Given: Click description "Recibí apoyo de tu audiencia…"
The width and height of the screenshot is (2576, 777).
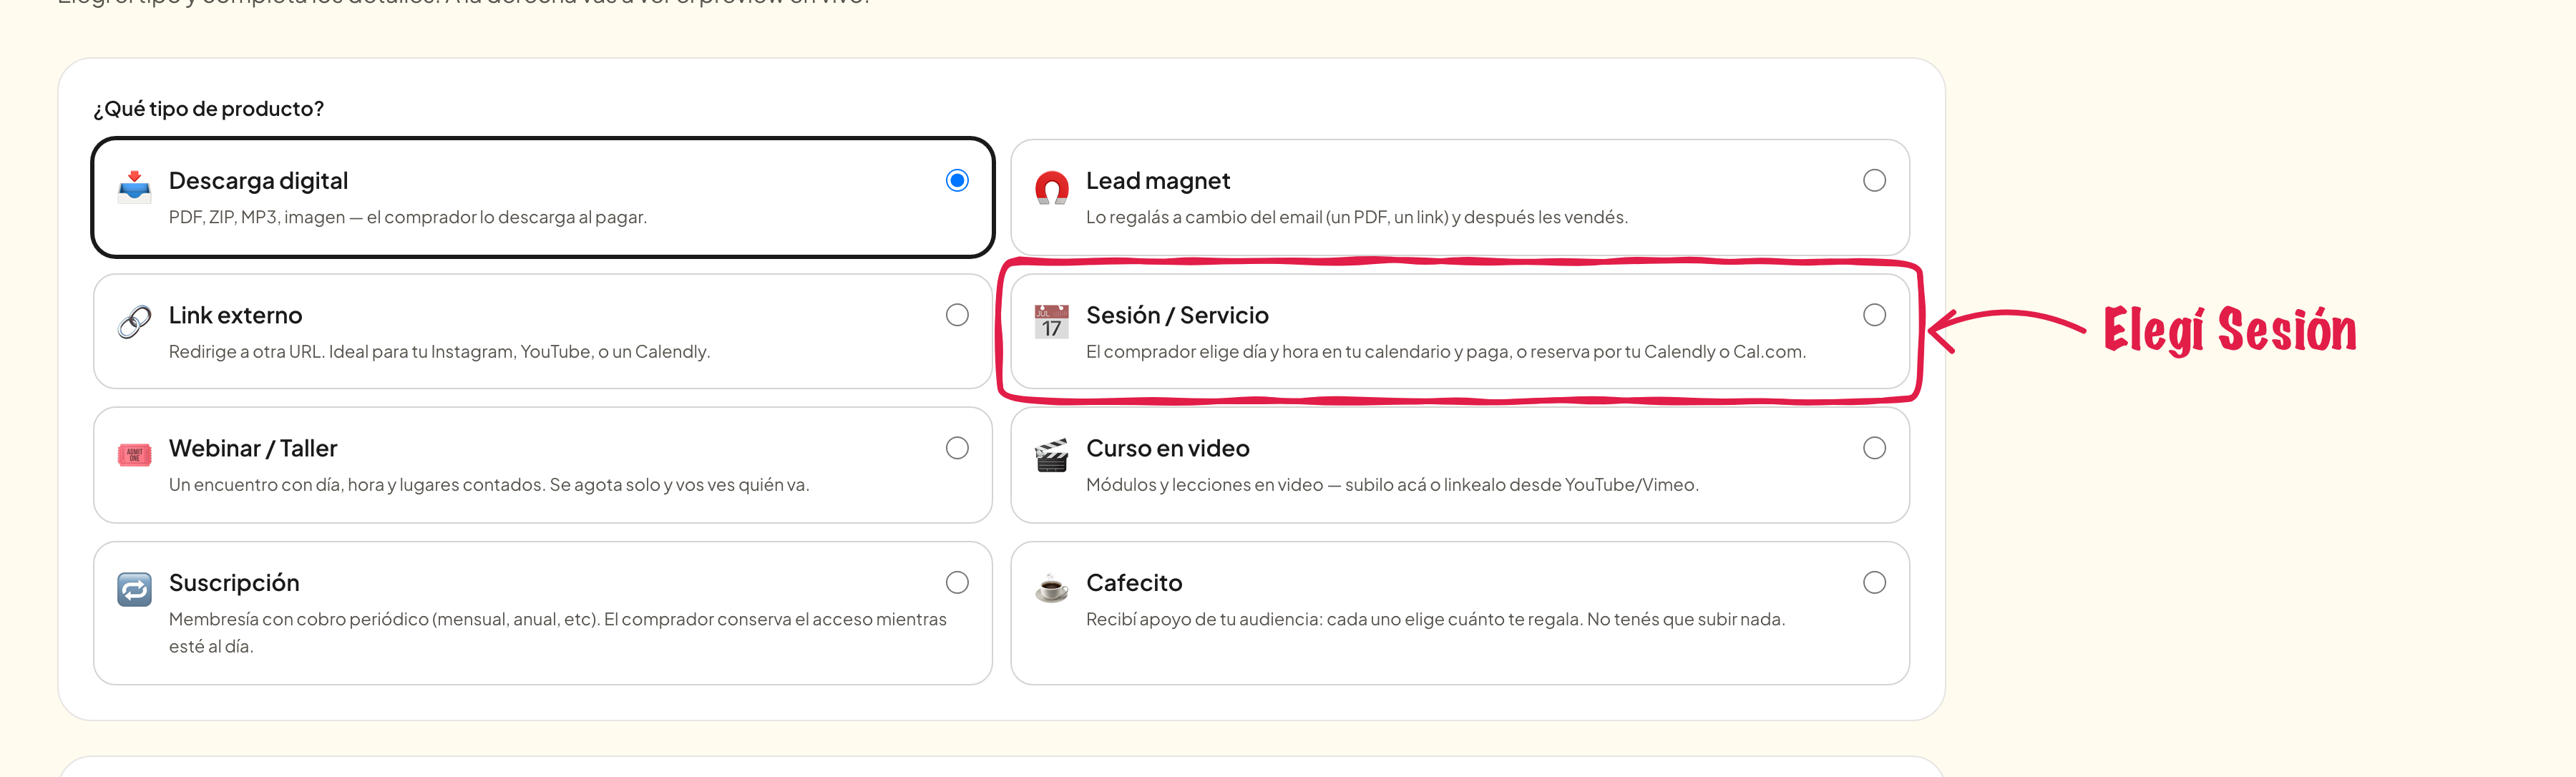Looking at the screenshot, I should 1435,619.
